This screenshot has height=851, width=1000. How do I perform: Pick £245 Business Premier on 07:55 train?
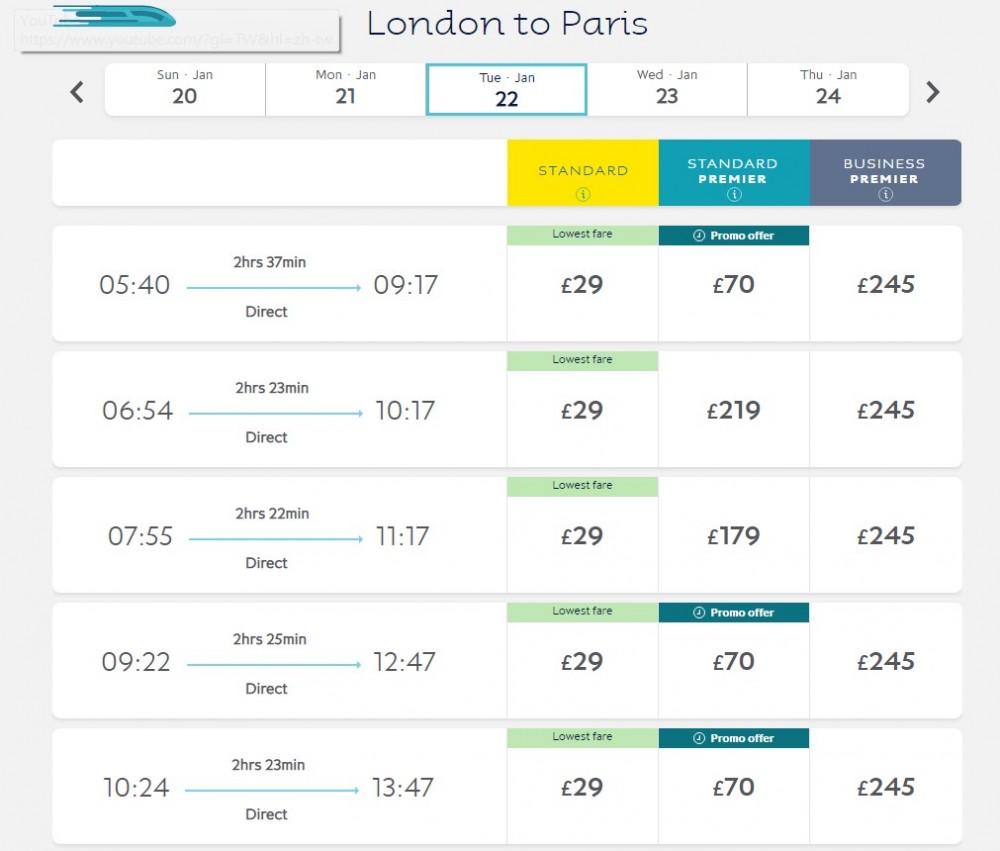884,536
